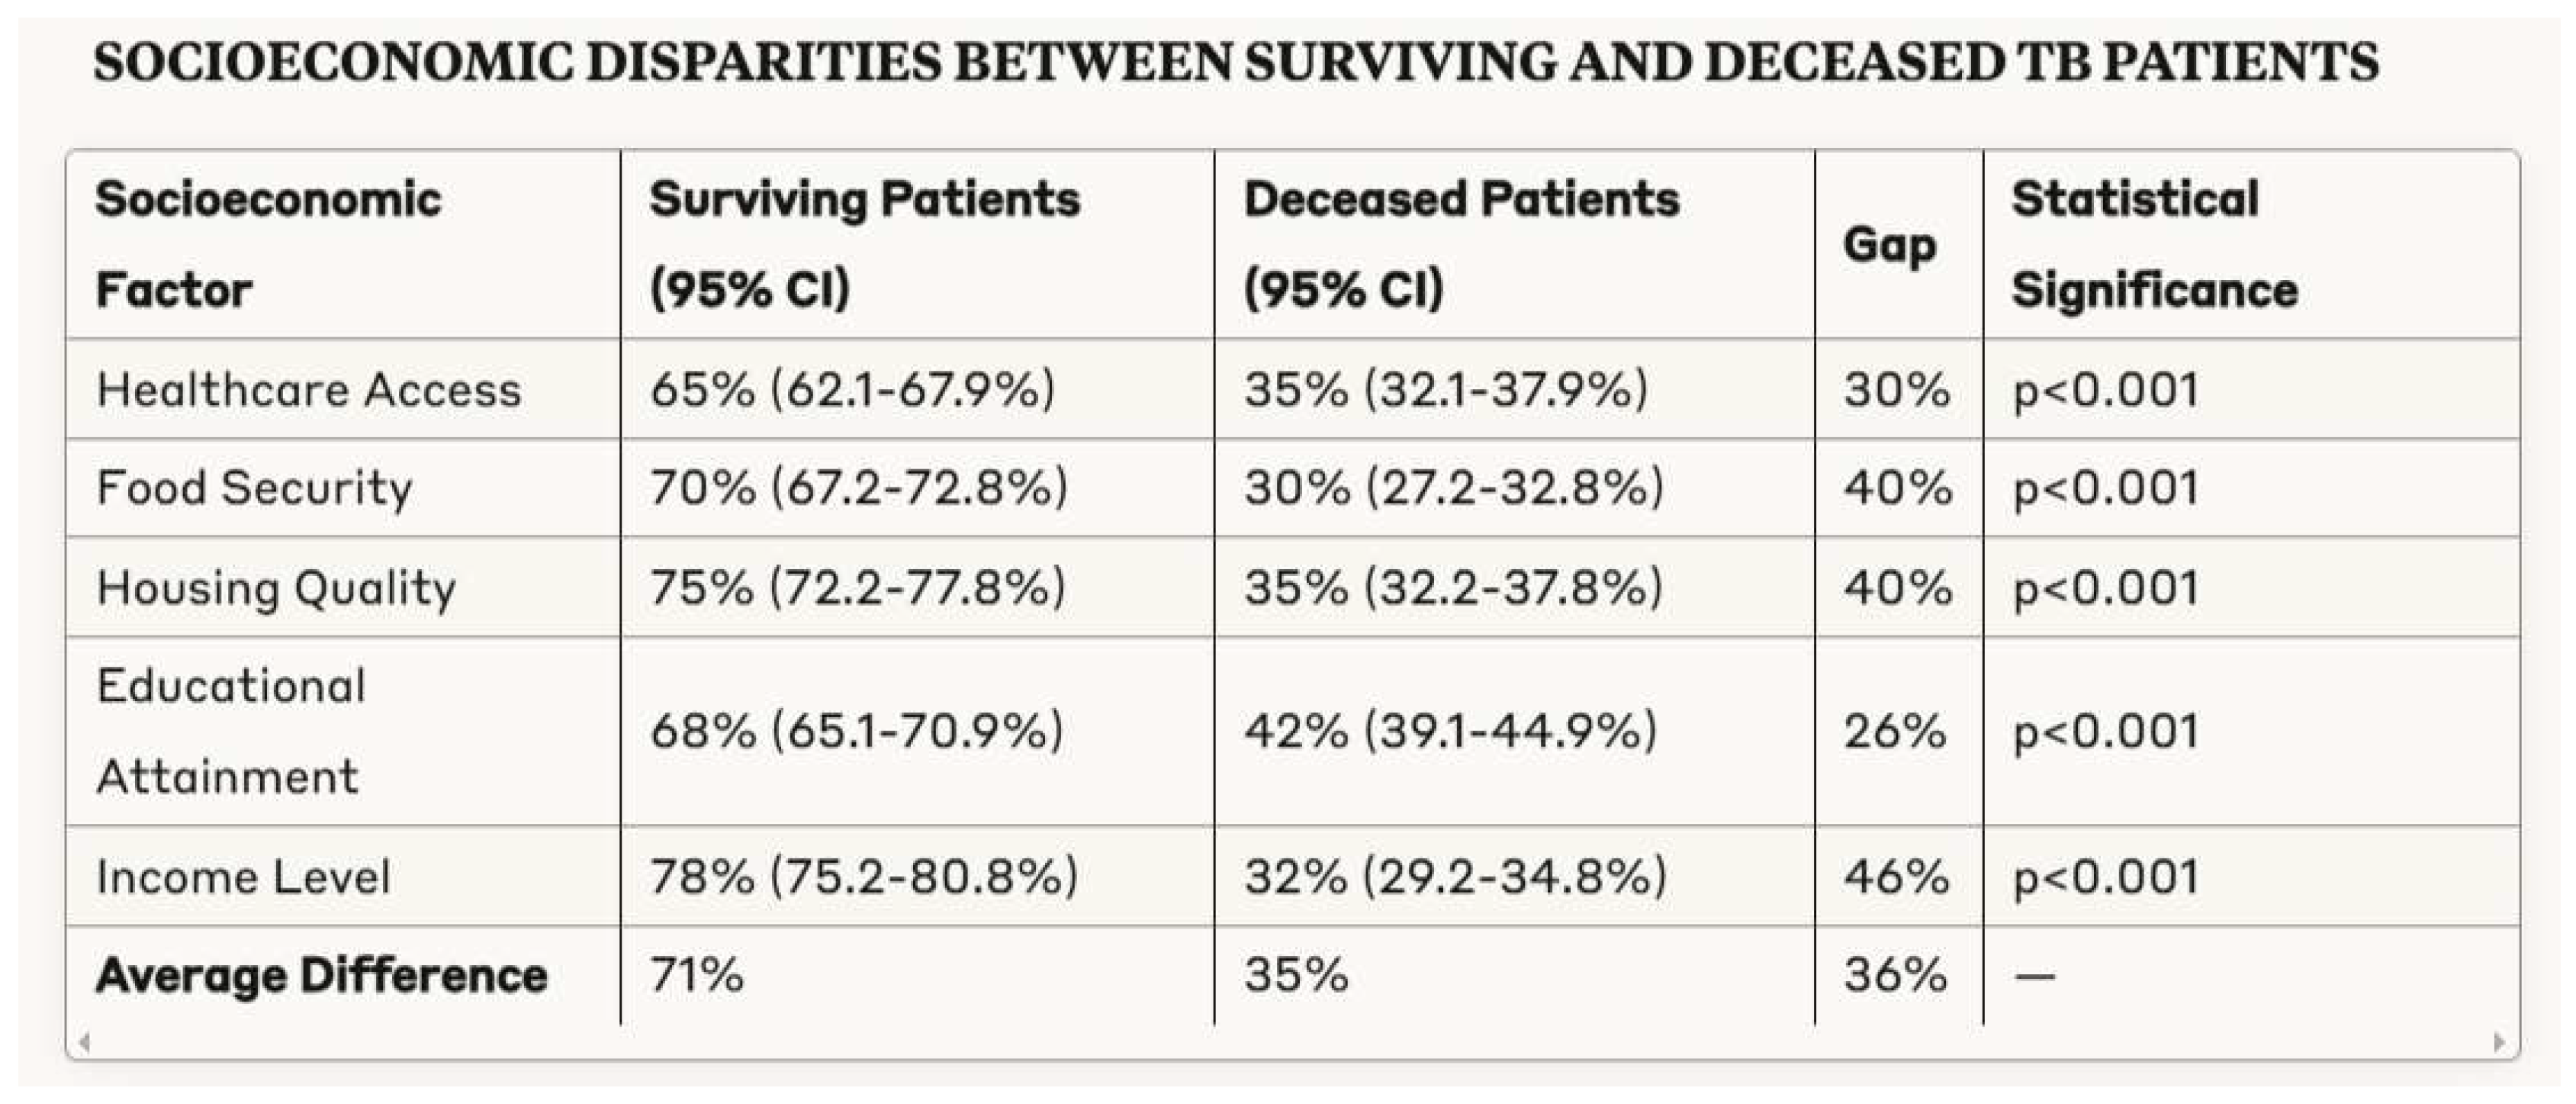Click the left scroll arrow under the table
The height and width of the screenshot is (1104, 2576).
(85, 1042)
